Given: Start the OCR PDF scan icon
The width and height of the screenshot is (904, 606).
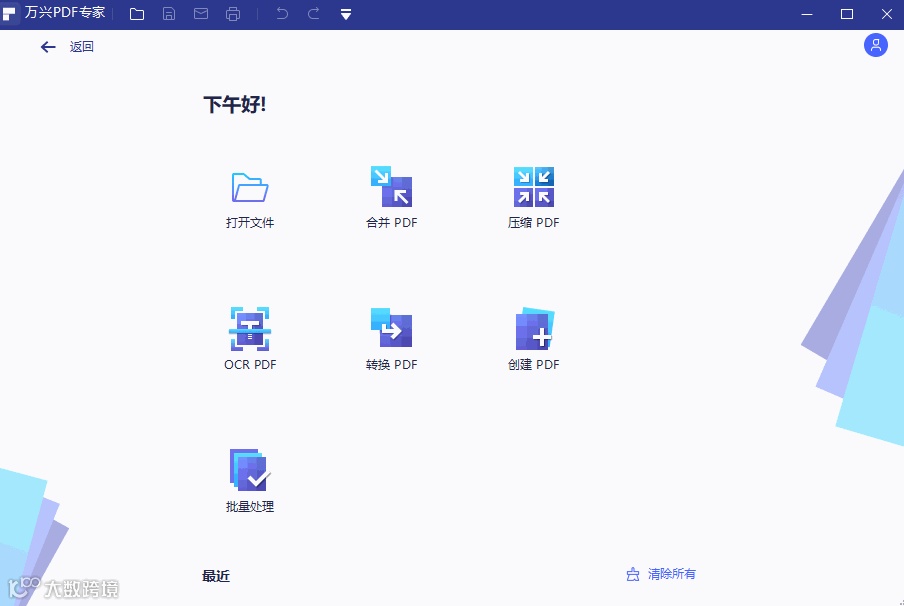Looking at the screenshot, I should coord(250,329).
